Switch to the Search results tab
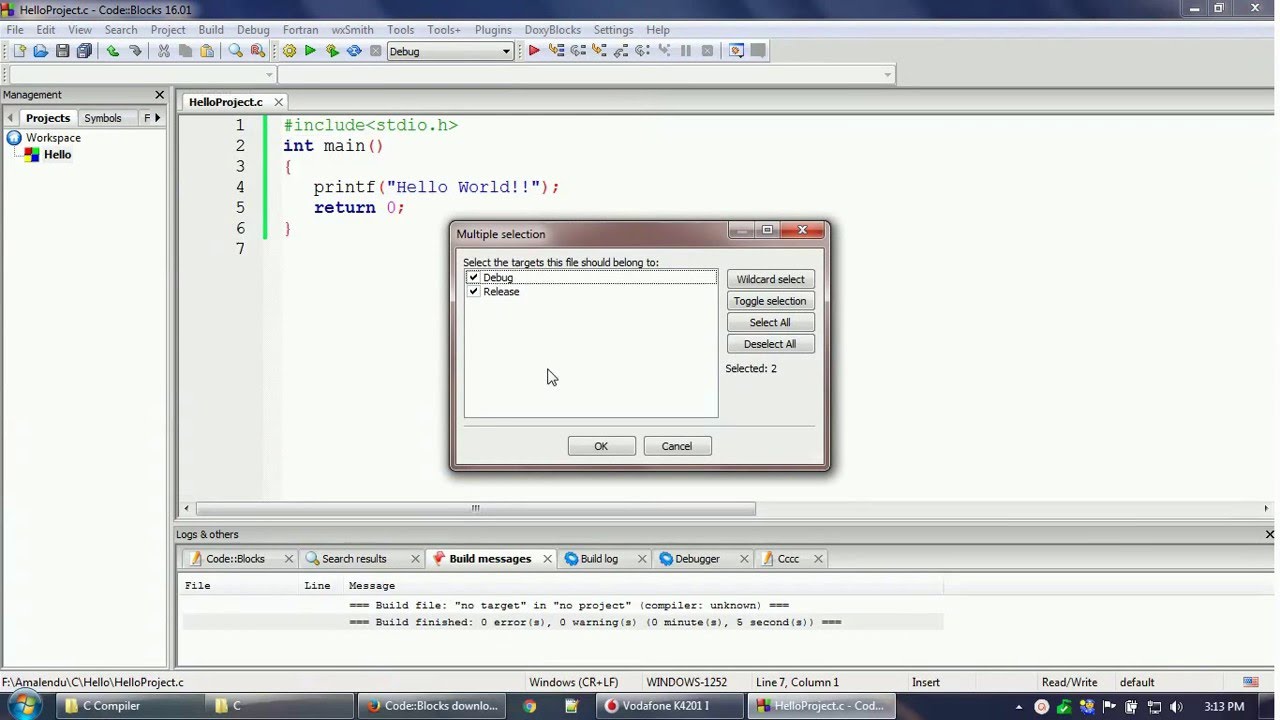This screenshot has width=1280, height=720. tap(354, 559)
